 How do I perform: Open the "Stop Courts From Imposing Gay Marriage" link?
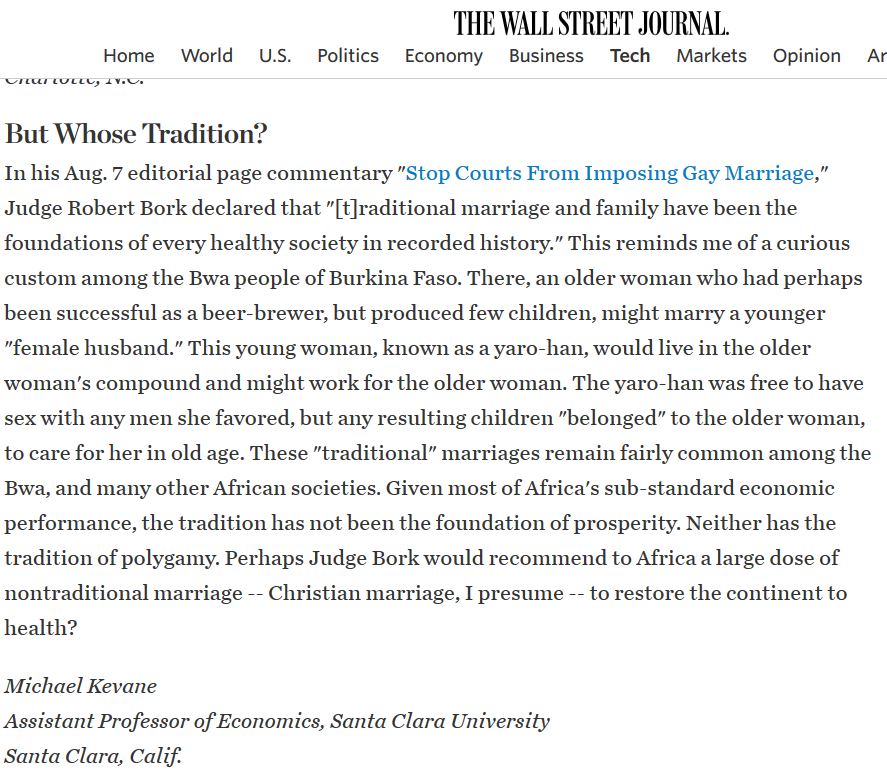(x=610, y=173)
